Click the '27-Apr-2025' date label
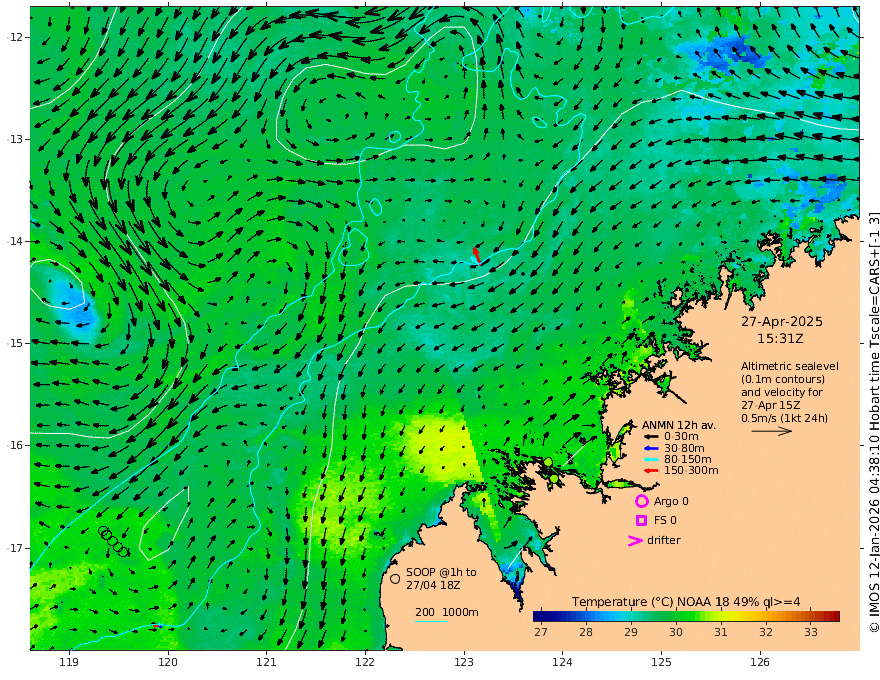880x680 pixels. [782, 321]
